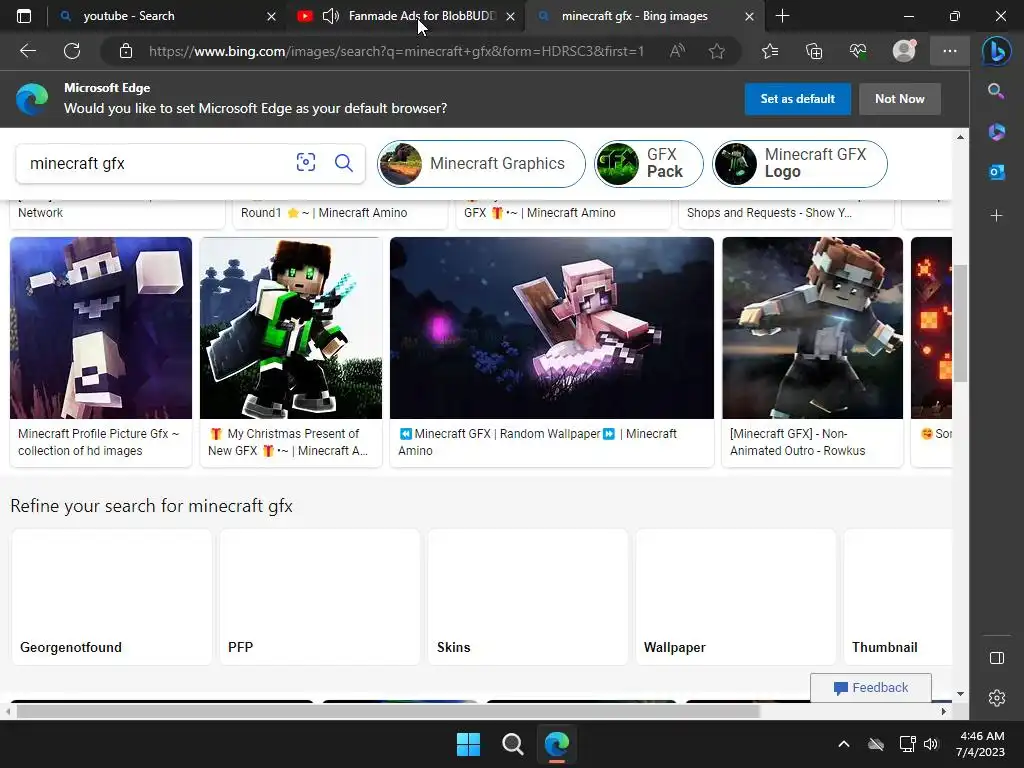Click the Set as default button
Image resolution: width=1024 pixels, height=768 pixels.
pos(797,99)
